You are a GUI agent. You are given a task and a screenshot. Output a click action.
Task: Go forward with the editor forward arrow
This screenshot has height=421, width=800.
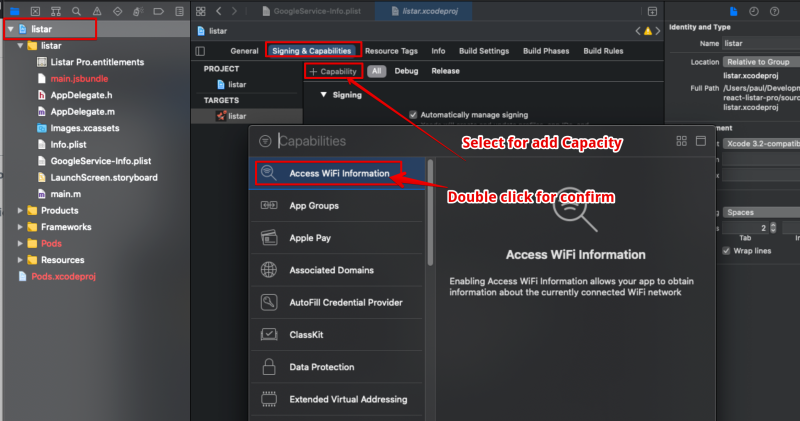coord(234,11)
